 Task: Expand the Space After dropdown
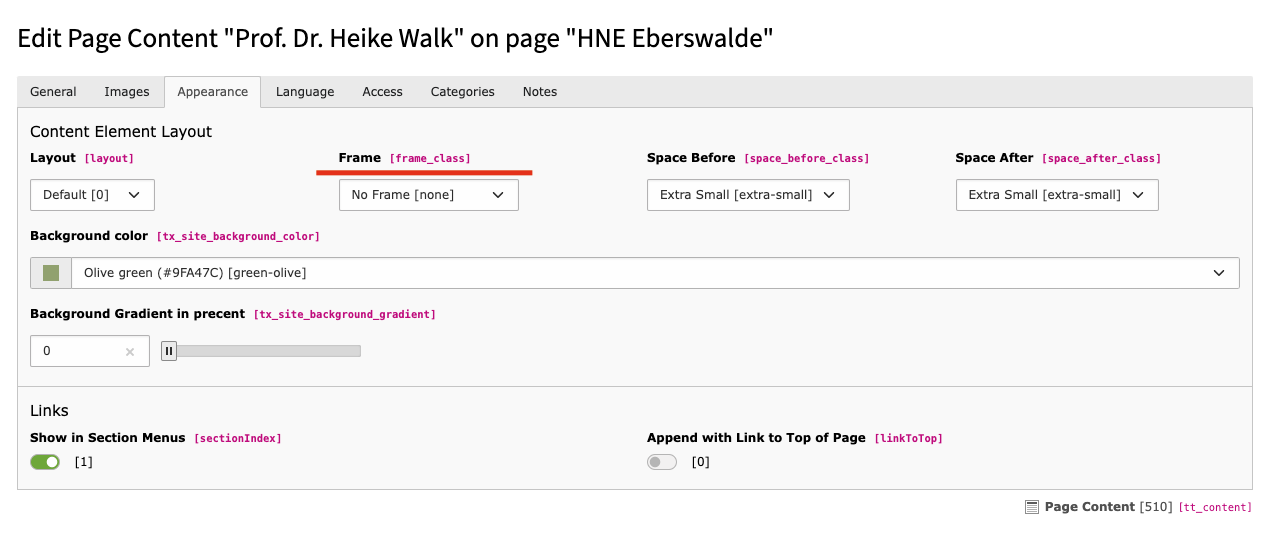(1056, 195)
